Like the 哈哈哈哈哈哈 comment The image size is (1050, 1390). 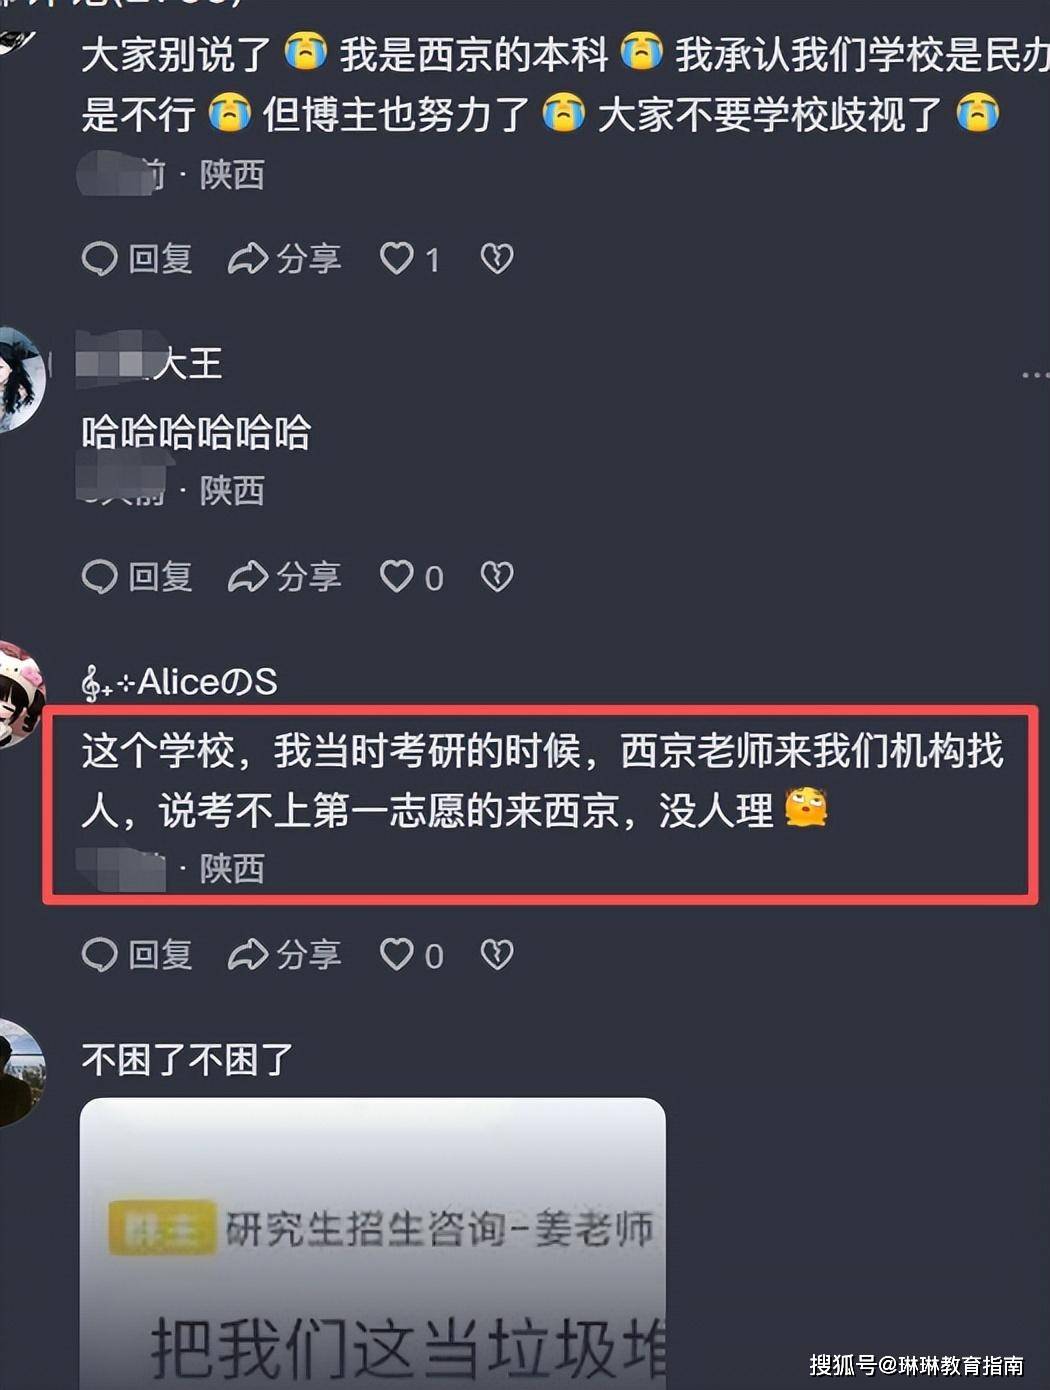tap(411, 577)
